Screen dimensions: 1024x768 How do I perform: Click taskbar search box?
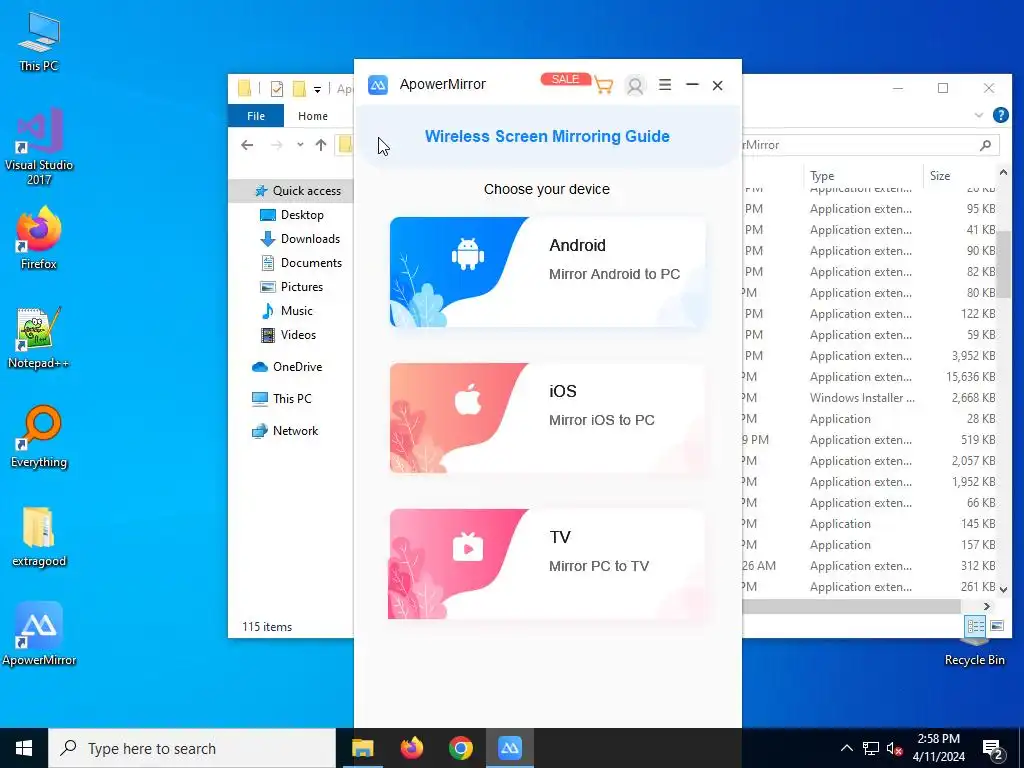[192, 748]
